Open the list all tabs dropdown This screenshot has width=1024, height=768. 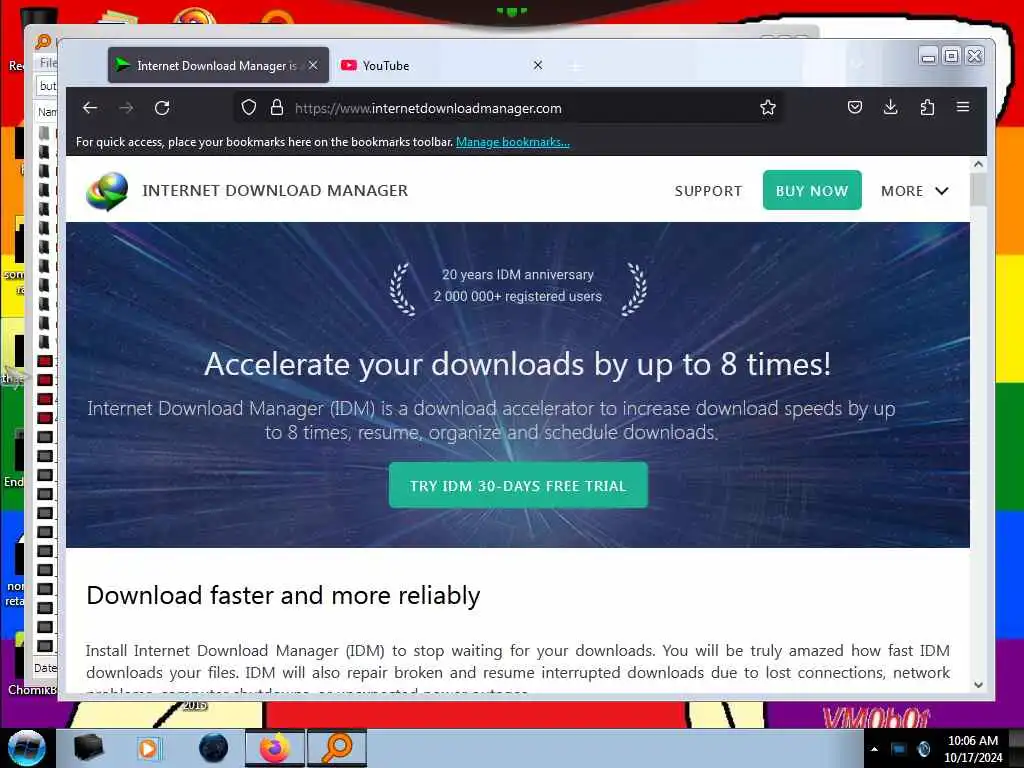(x=857, y=65)
